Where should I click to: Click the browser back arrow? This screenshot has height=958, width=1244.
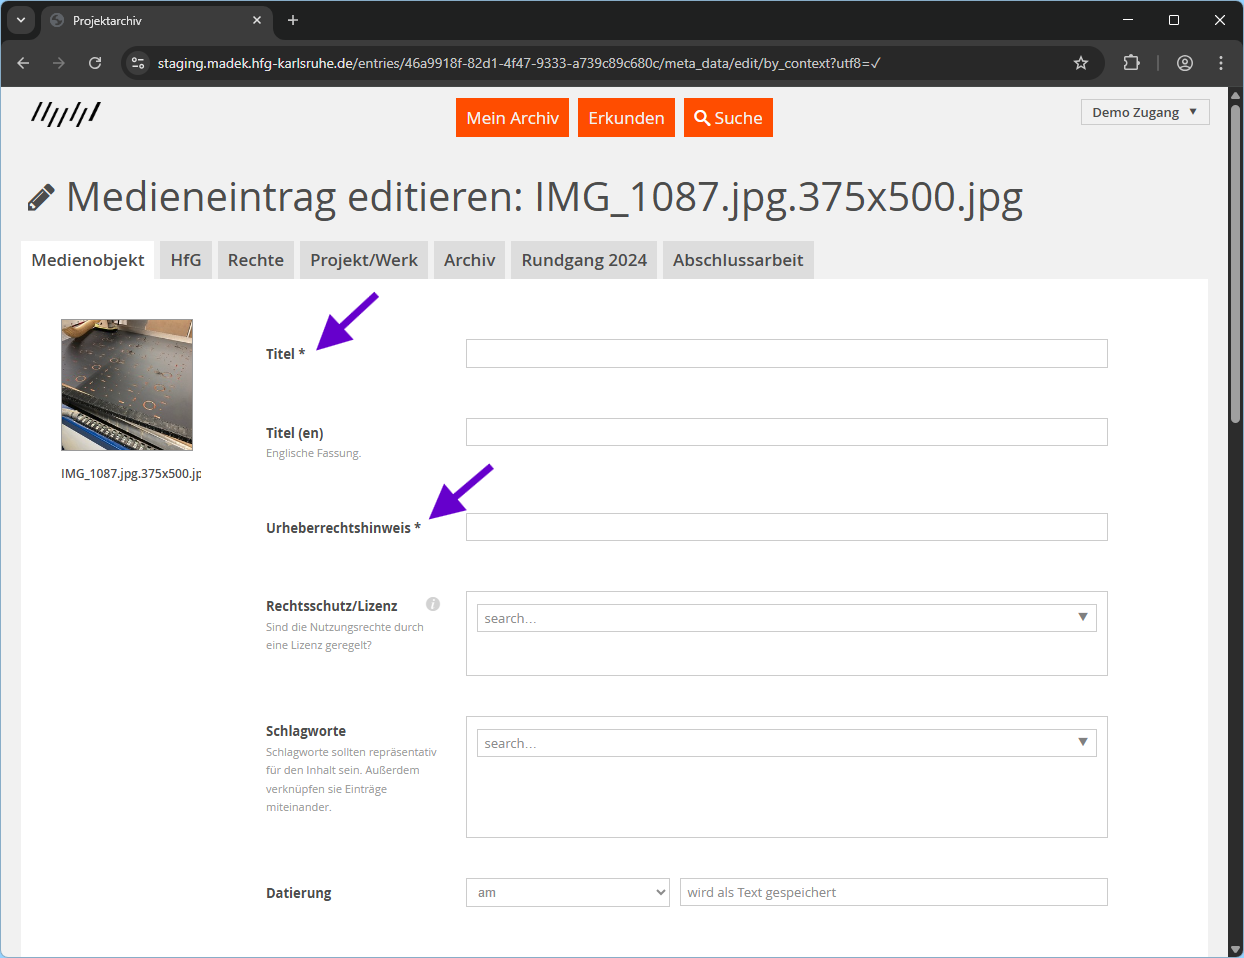pos(23,62)
